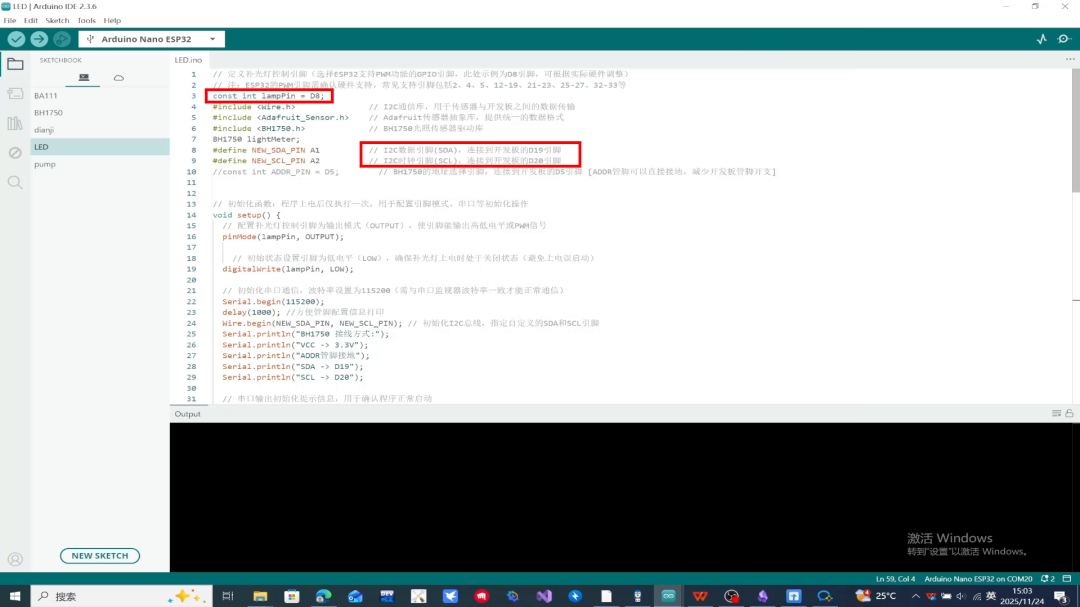The height and width of the screenshot is (607, 1080).
Task: Open File Explorer from the taskbar
Action: coord(260,596)
